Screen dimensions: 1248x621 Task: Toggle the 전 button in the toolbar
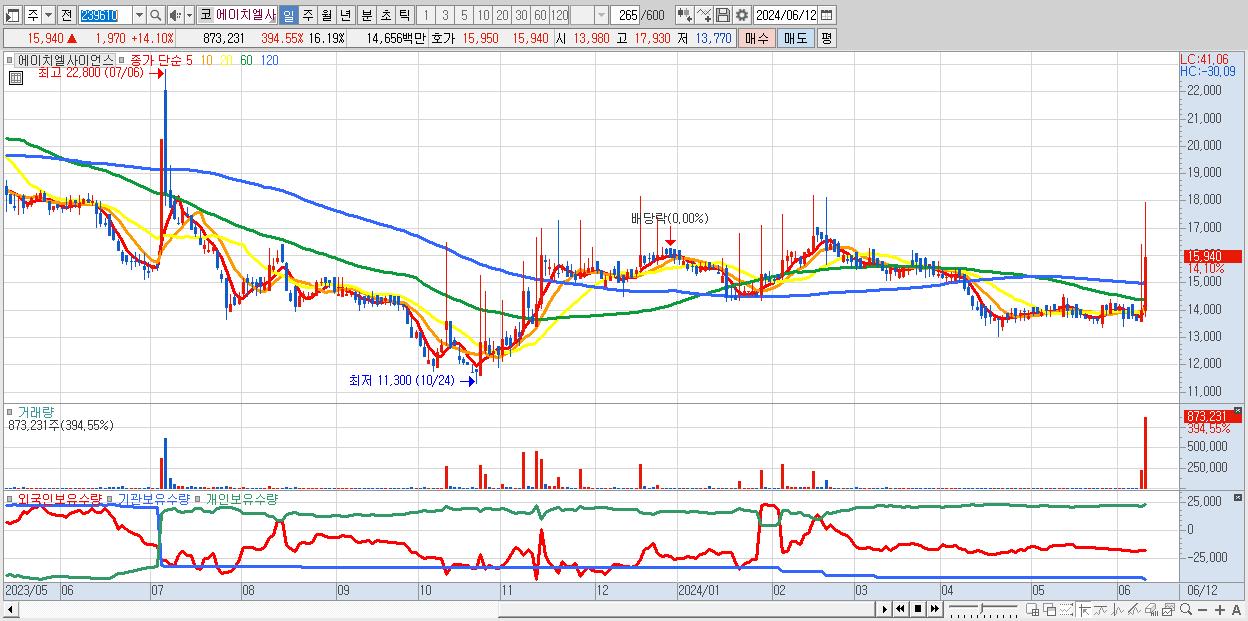click(65, 15)
